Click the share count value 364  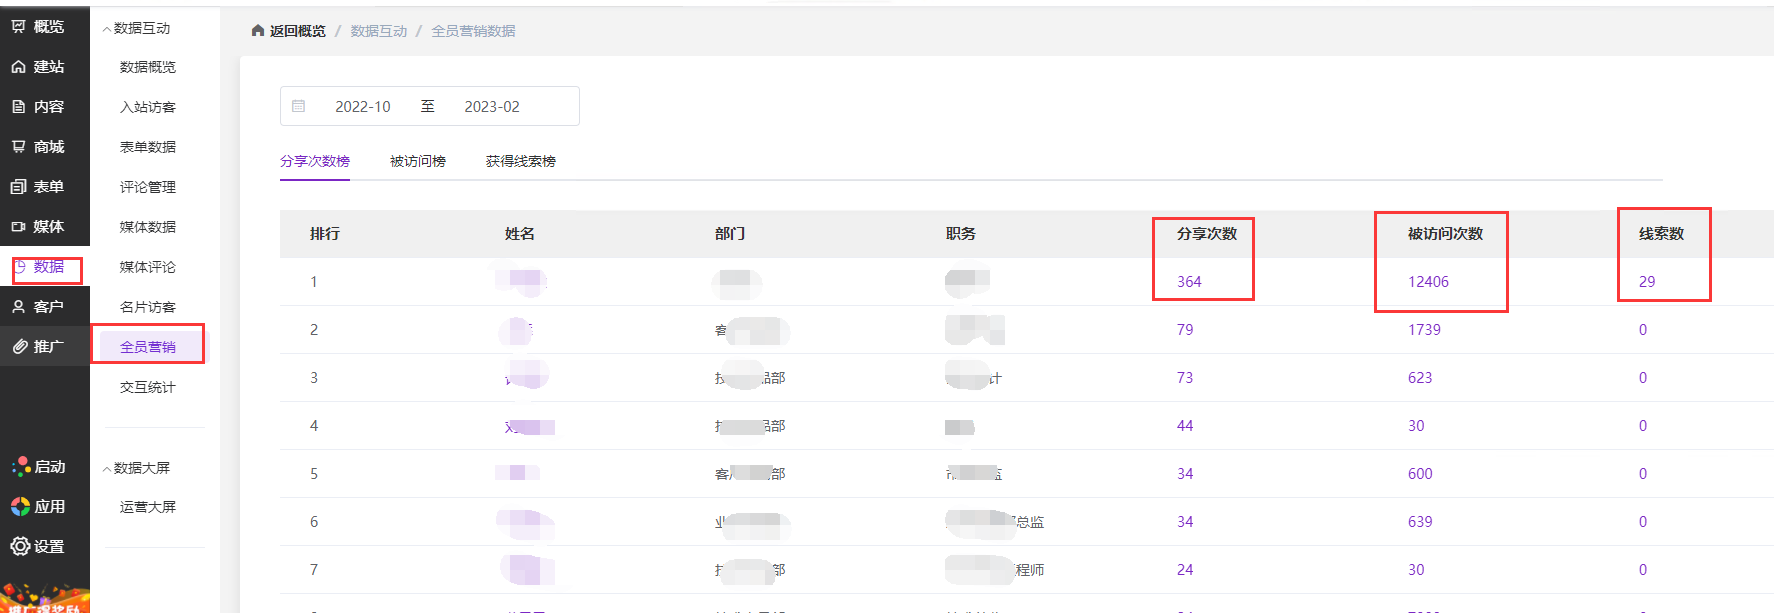(1189, 282)
